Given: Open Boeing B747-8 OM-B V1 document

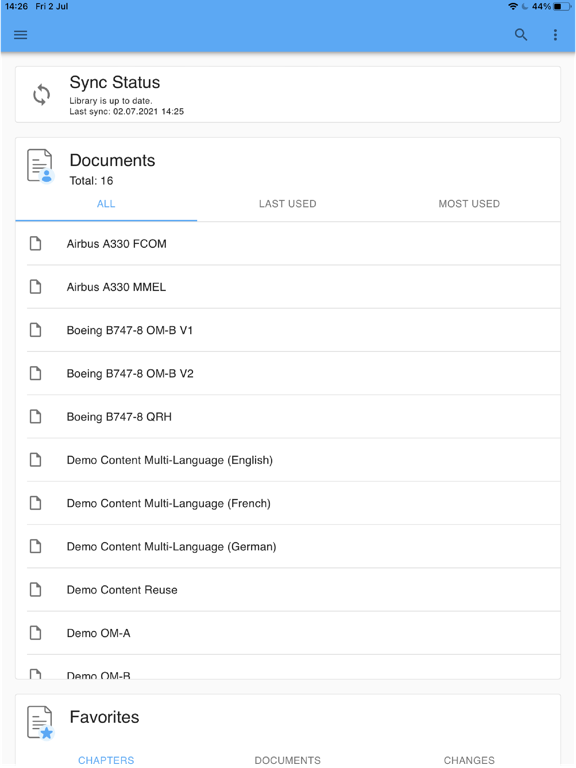Looking at the screenshot, I should pos(293,330).
